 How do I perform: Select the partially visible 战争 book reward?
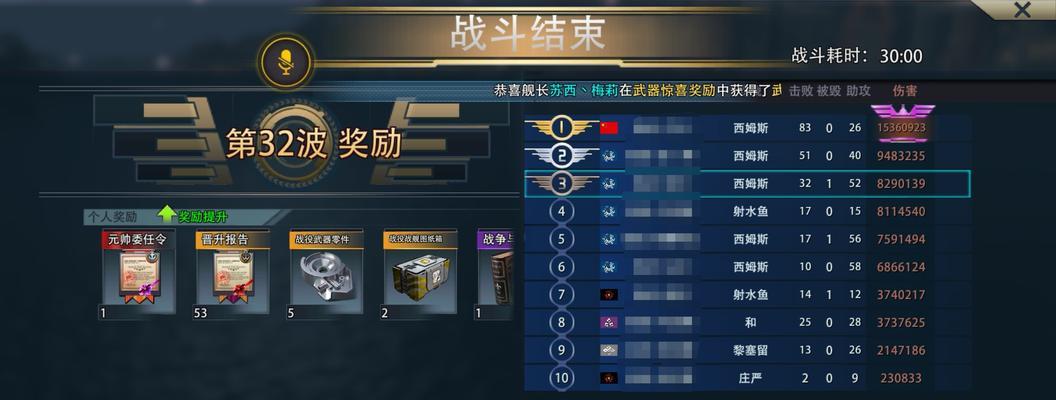tap(495, 271)
